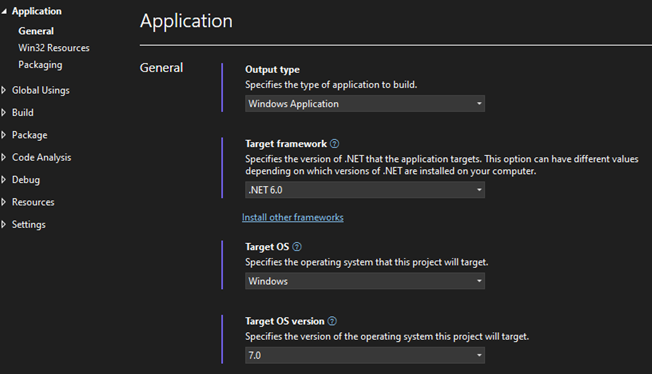The height and width of the screenshot is (374, 652).
Task: Collapse the Application tree node arrow
Action: click(4, 12)
